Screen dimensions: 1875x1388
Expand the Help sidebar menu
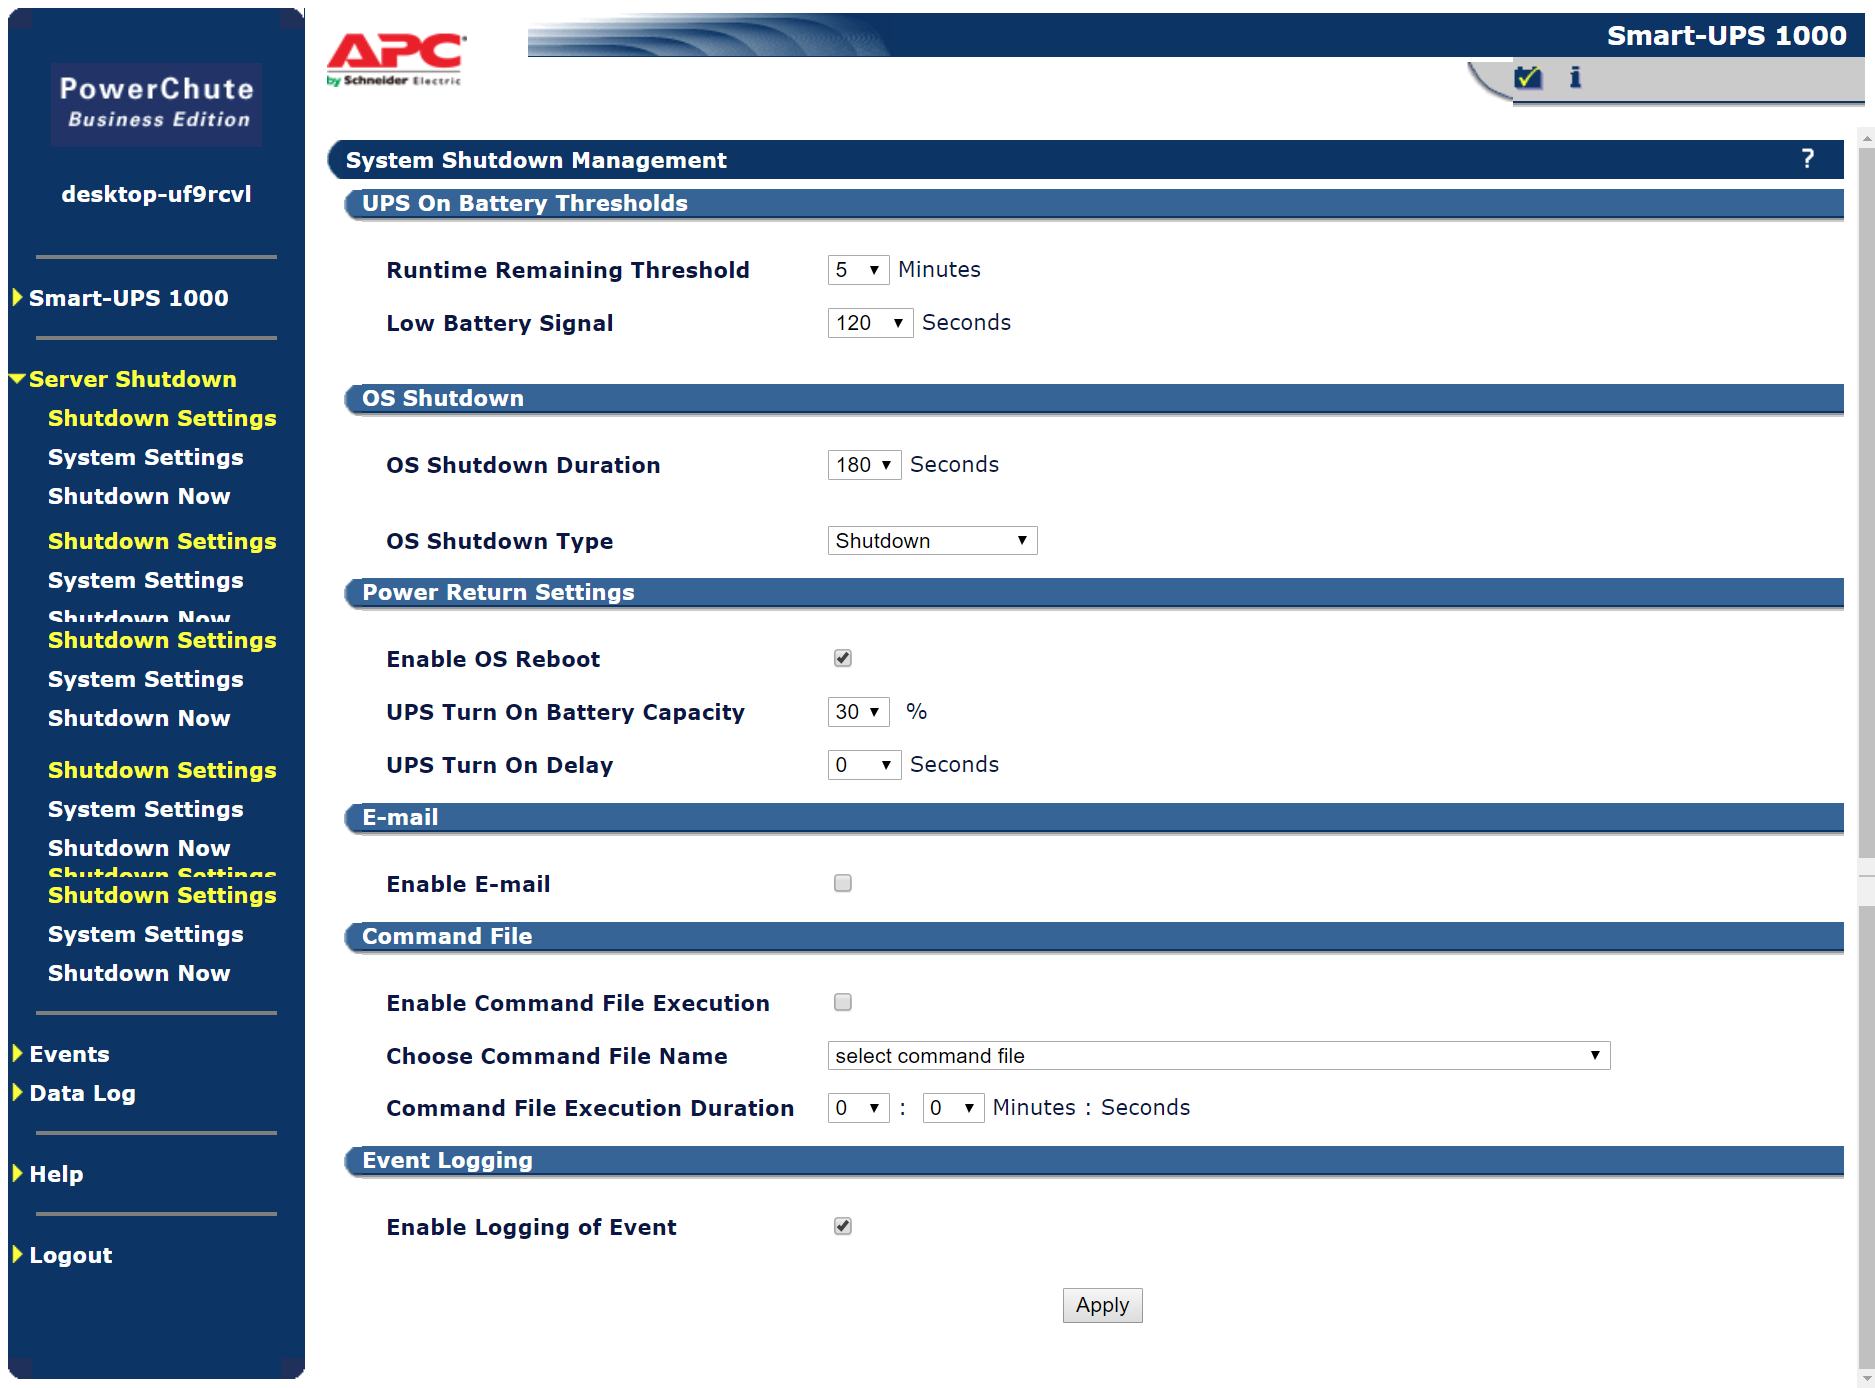click(x=47, y=1174)
